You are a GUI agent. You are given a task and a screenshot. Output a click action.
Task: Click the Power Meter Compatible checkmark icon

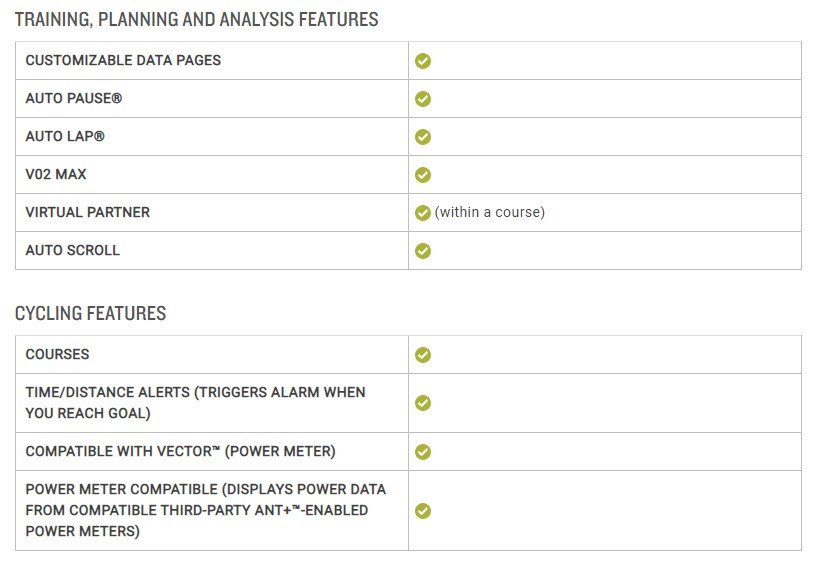click(x=423, y=511)
